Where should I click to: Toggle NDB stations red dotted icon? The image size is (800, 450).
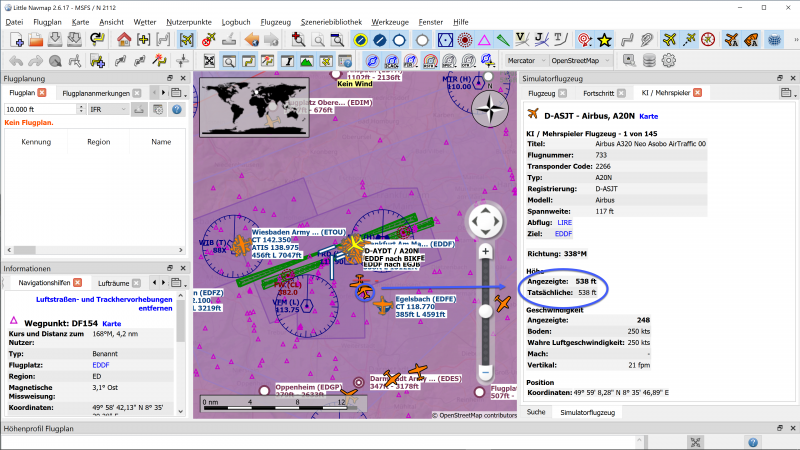465,39
